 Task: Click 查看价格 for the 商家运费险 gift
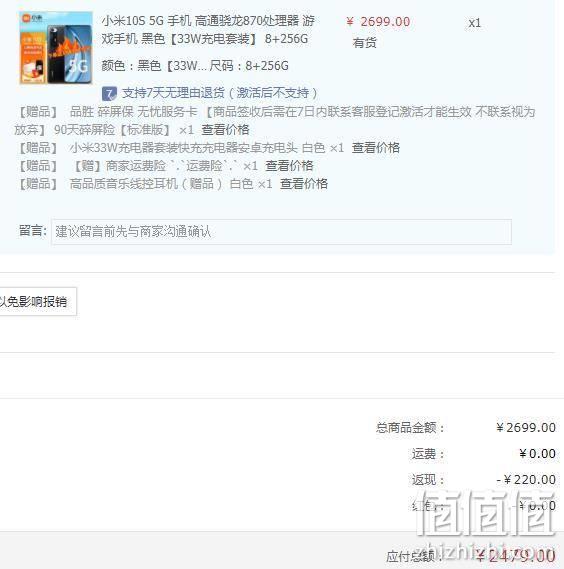[x=289, y=166]
